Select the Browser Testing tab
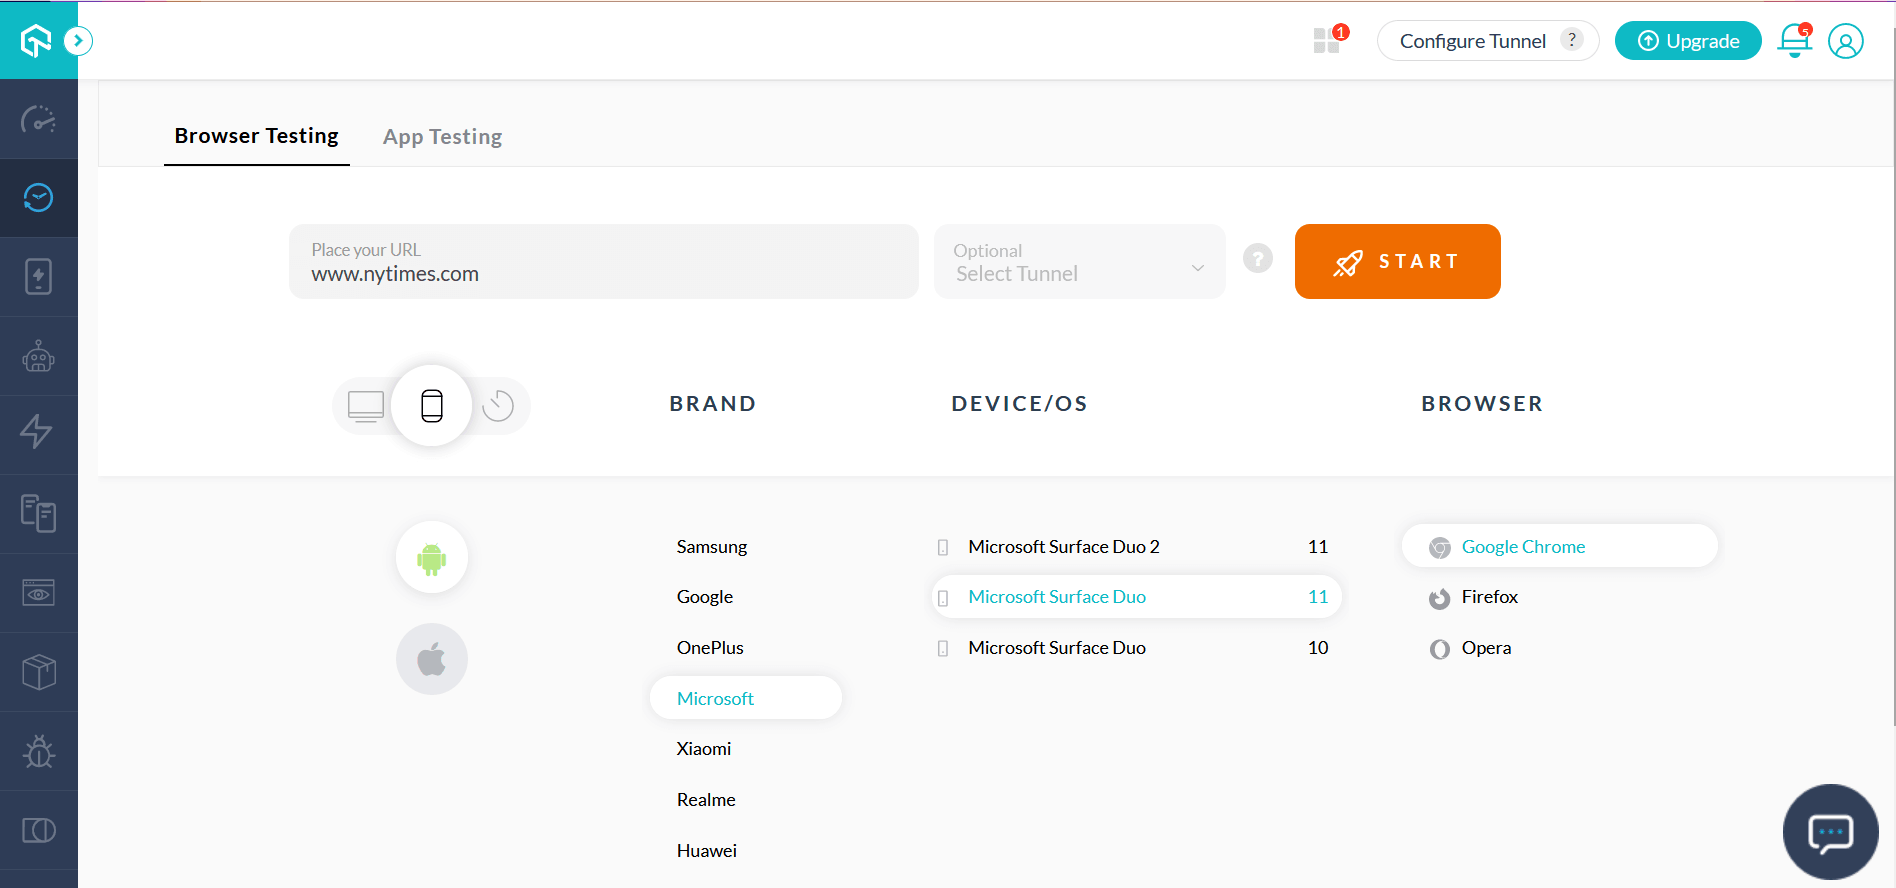This screenshot has height=888, width=1896. (256, 136)
